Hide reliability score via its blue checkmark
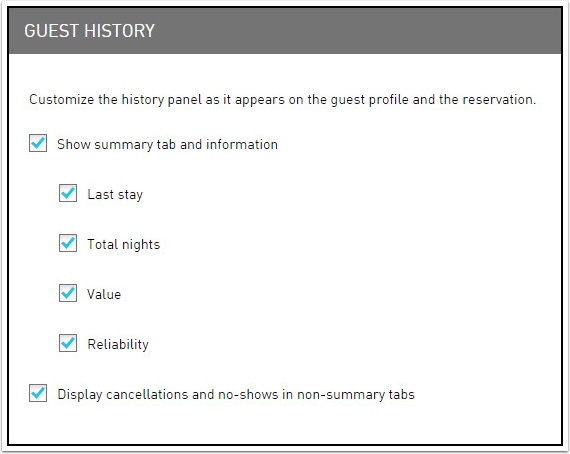 pyautogui.click(x=68, y=343)
